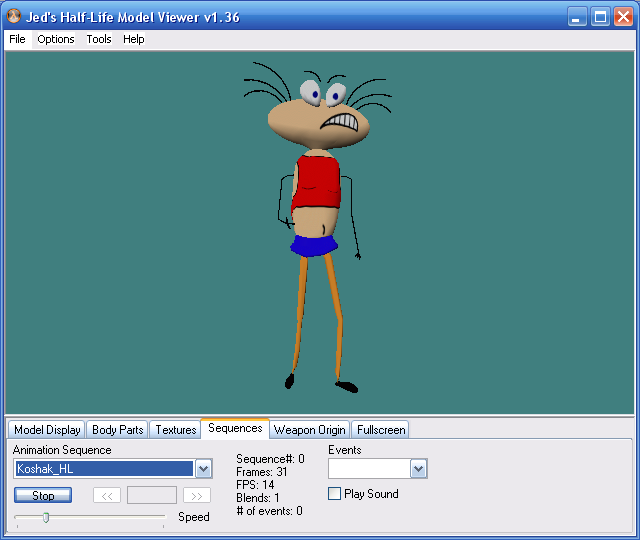Switch to the Model Display tab

tap(47, 430)
